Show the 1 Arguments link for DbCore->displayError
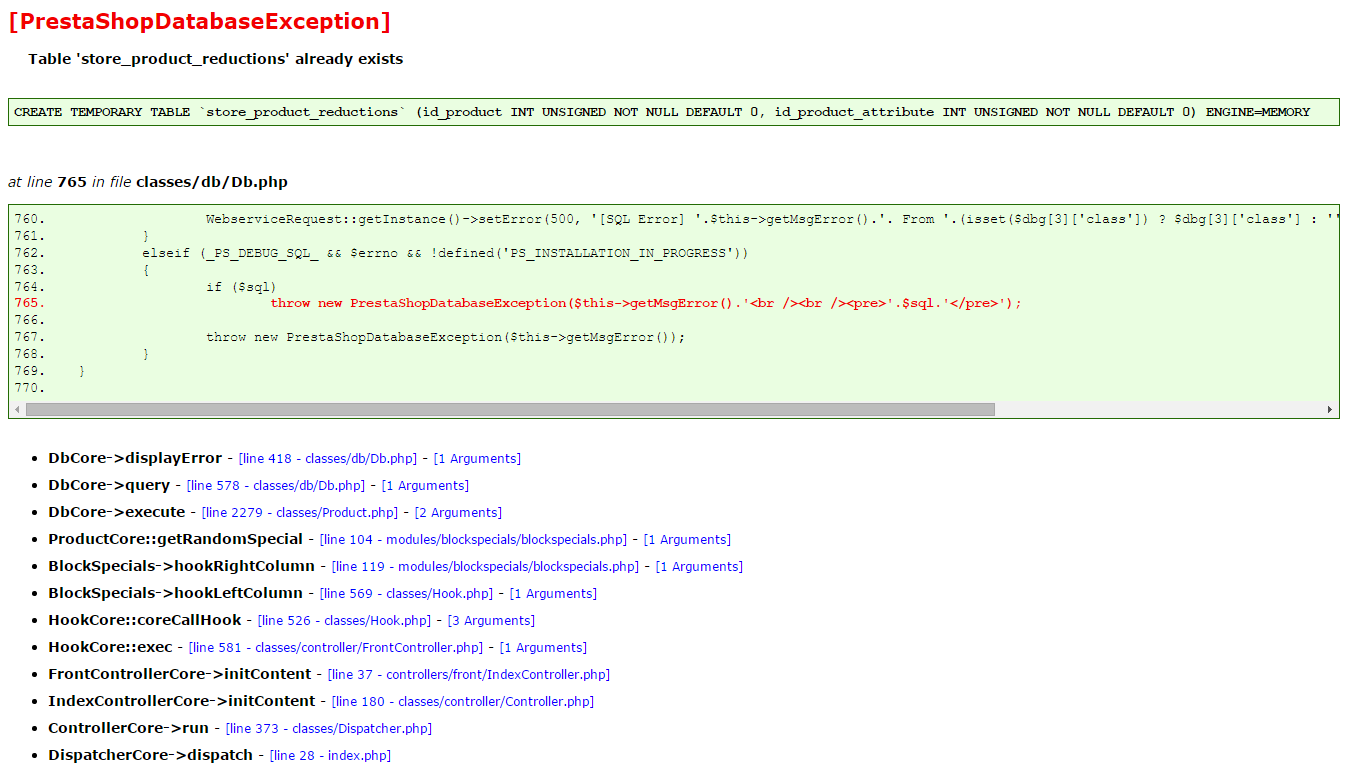This screenshot has height=777, width=1349. coord(477,459)
